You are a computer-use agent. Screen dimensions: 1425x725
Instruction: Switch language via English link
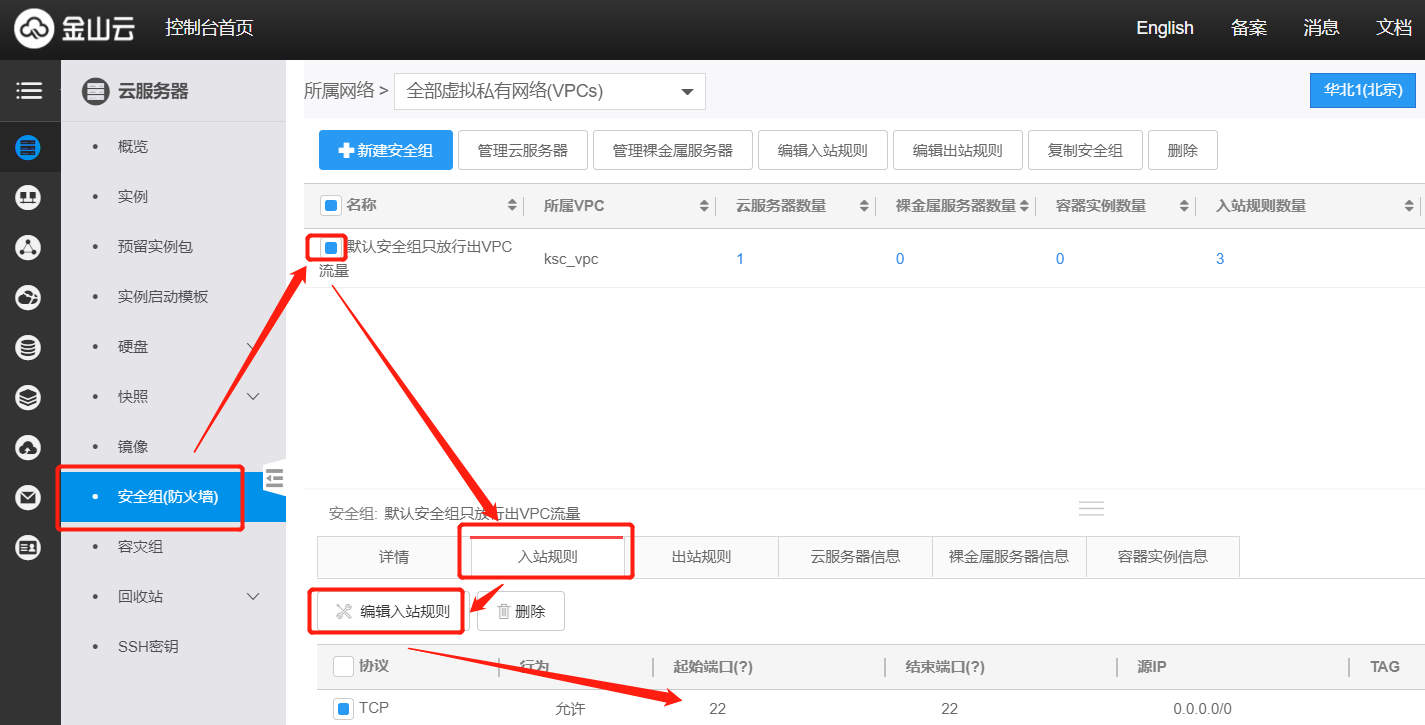click(x=1165, y=28)
